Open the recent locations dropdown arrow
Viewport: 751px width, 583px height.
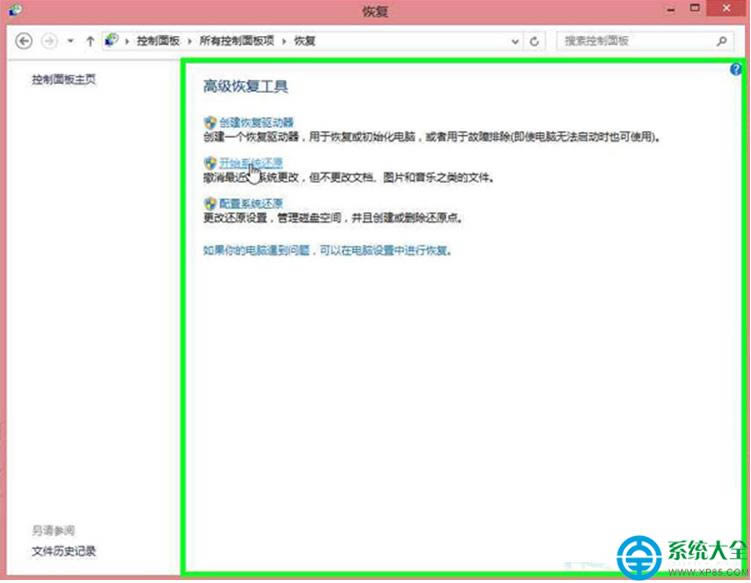coord(70,41)
